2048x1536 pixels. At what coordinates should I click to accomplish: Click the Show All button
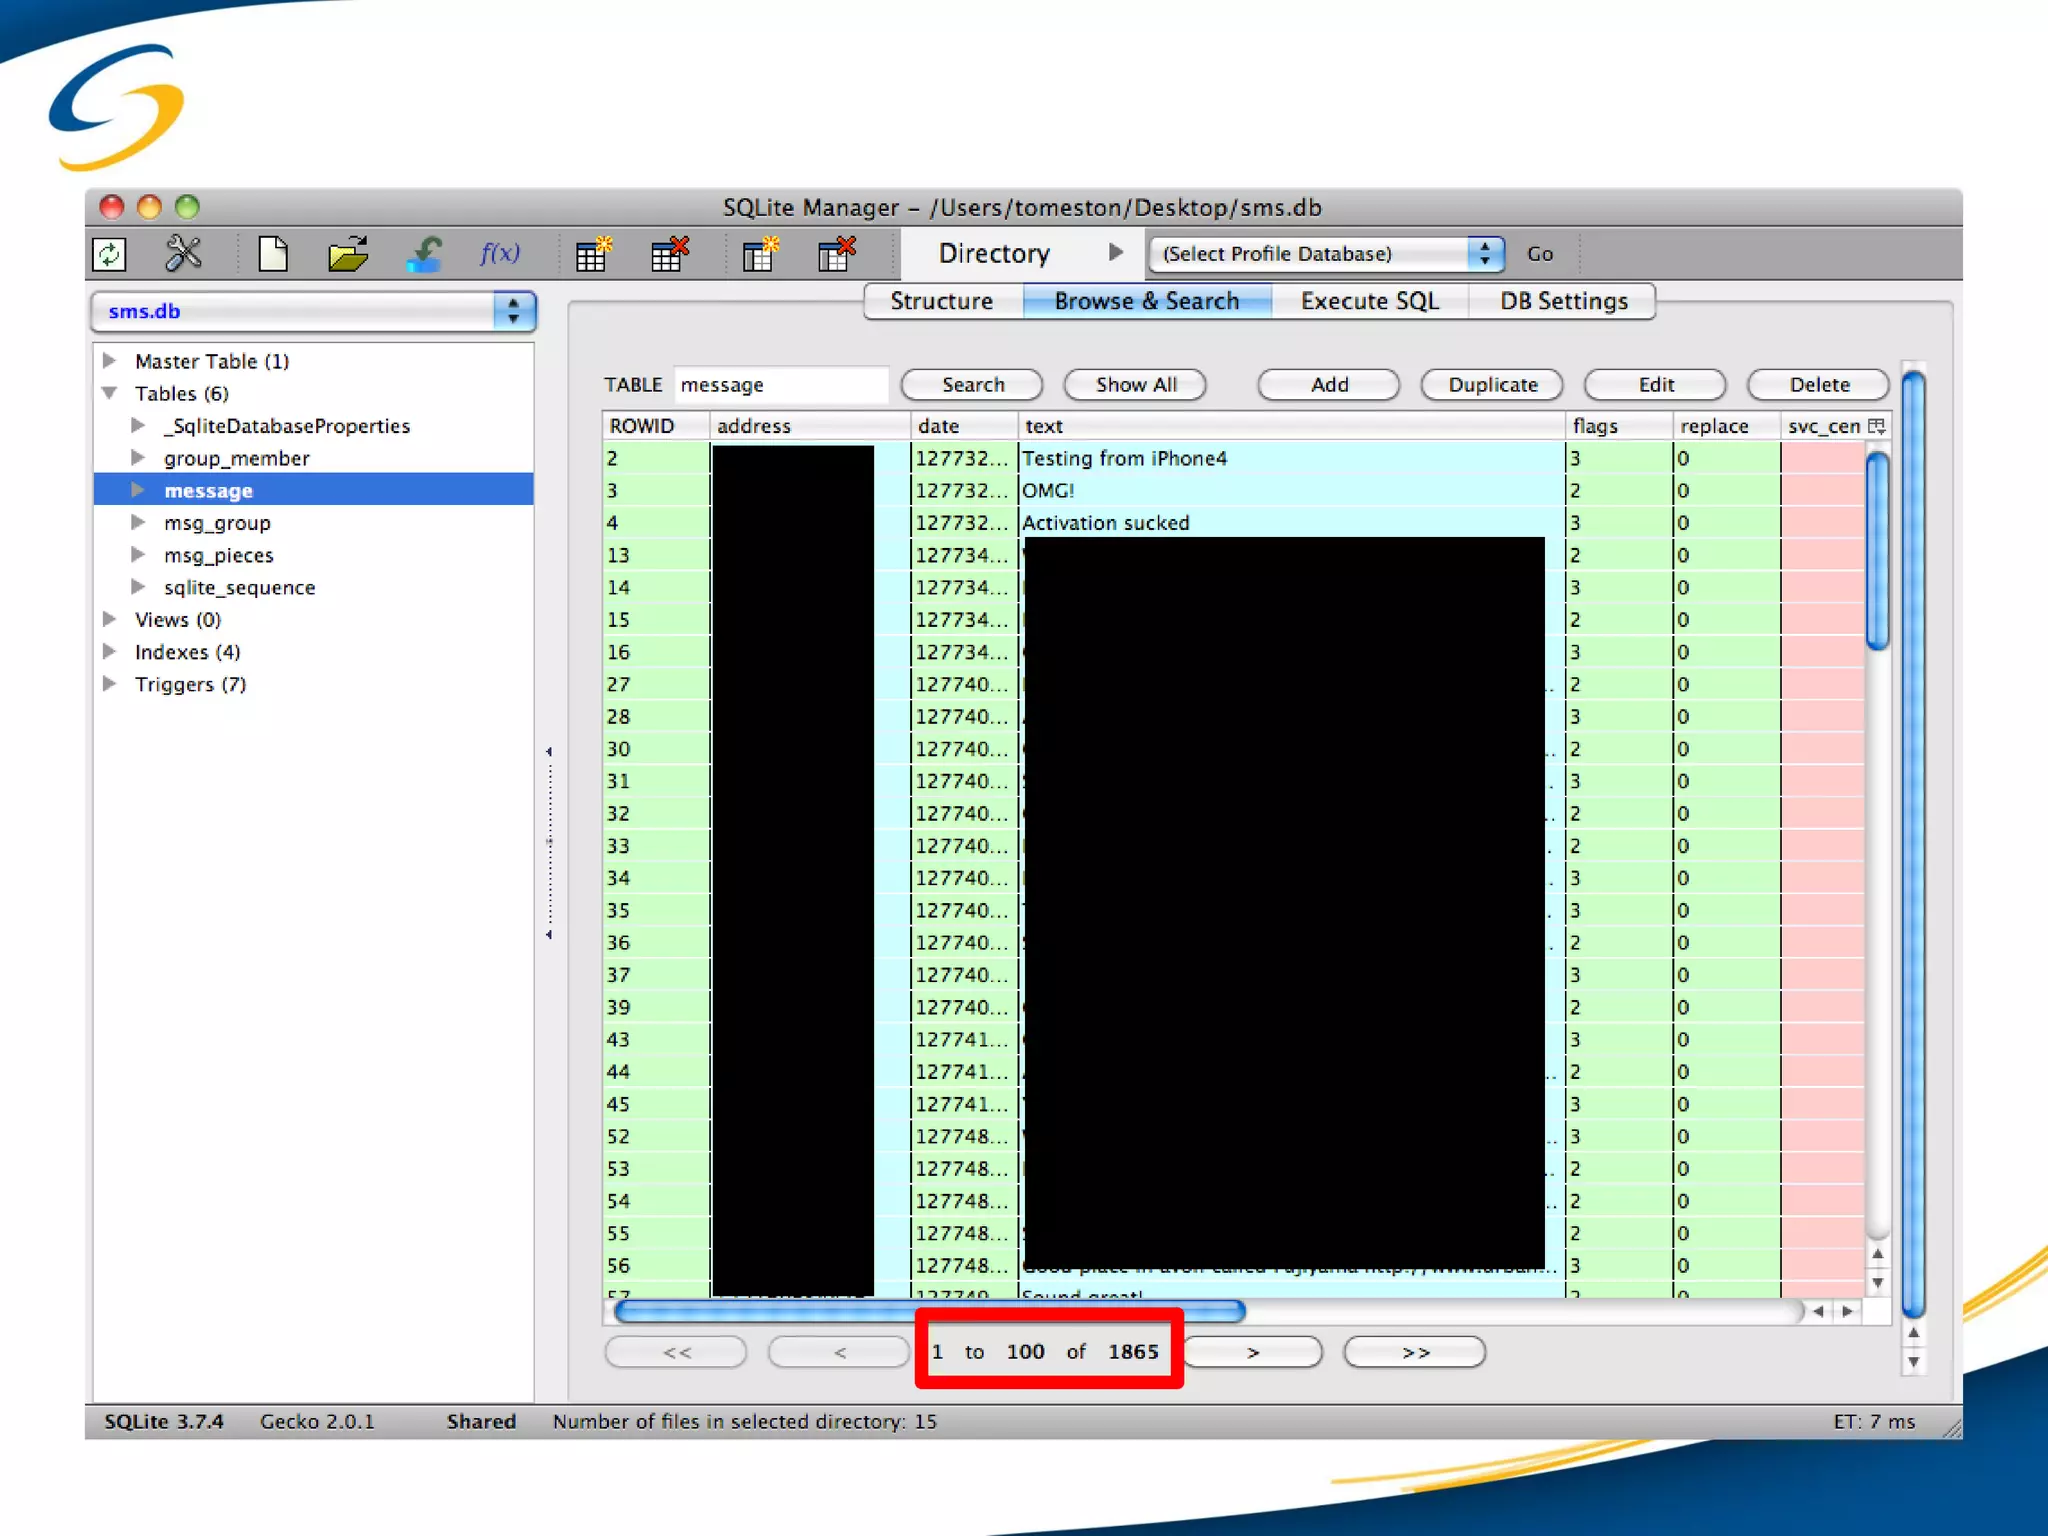click(x=1135, y=385)
